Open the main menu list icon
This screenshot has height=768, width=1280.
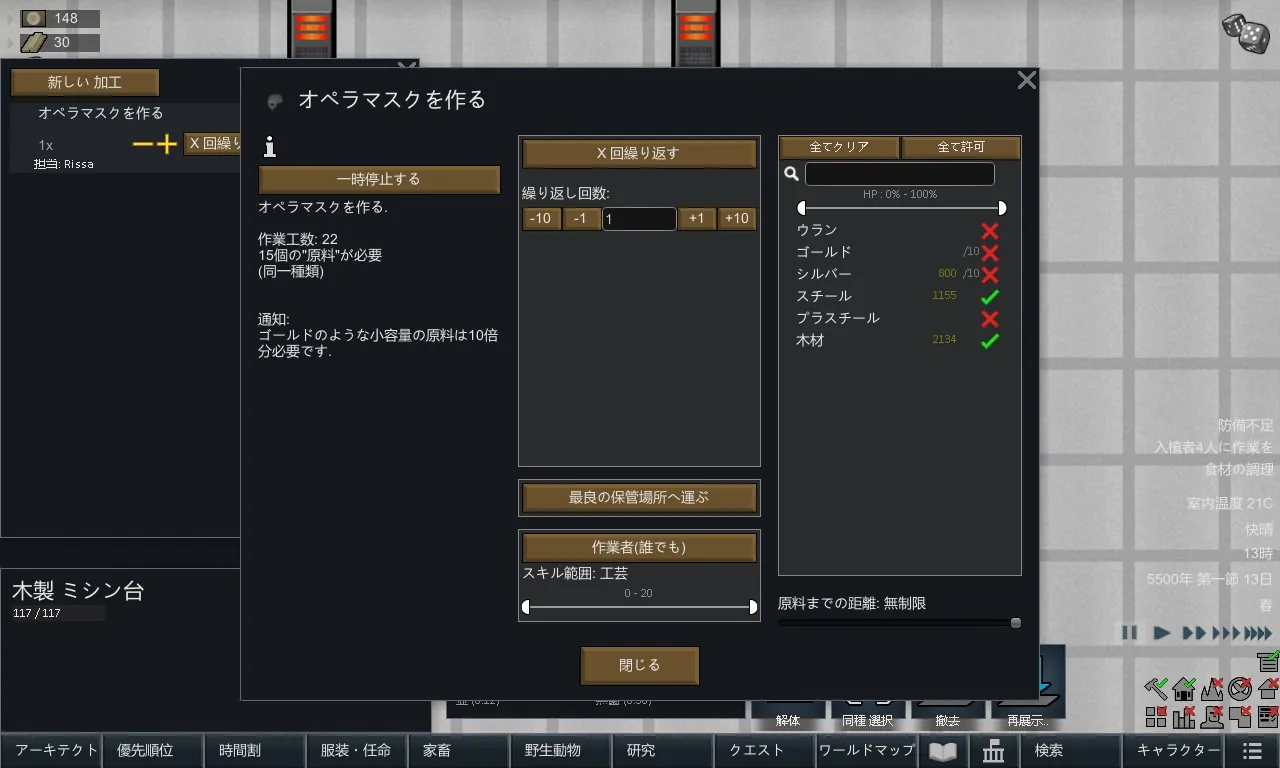1252,751
